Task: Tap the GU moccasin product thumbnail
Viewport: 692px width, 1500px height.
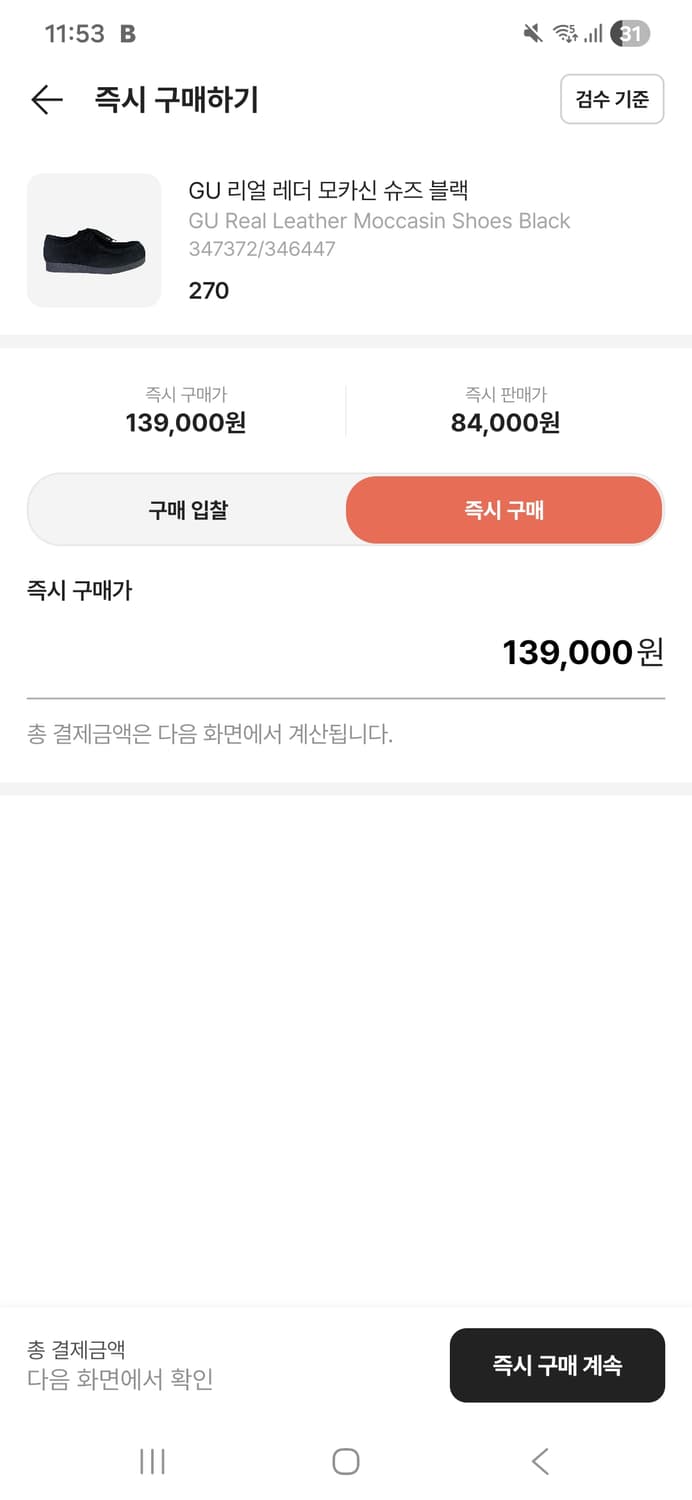Action: point(93,240)
